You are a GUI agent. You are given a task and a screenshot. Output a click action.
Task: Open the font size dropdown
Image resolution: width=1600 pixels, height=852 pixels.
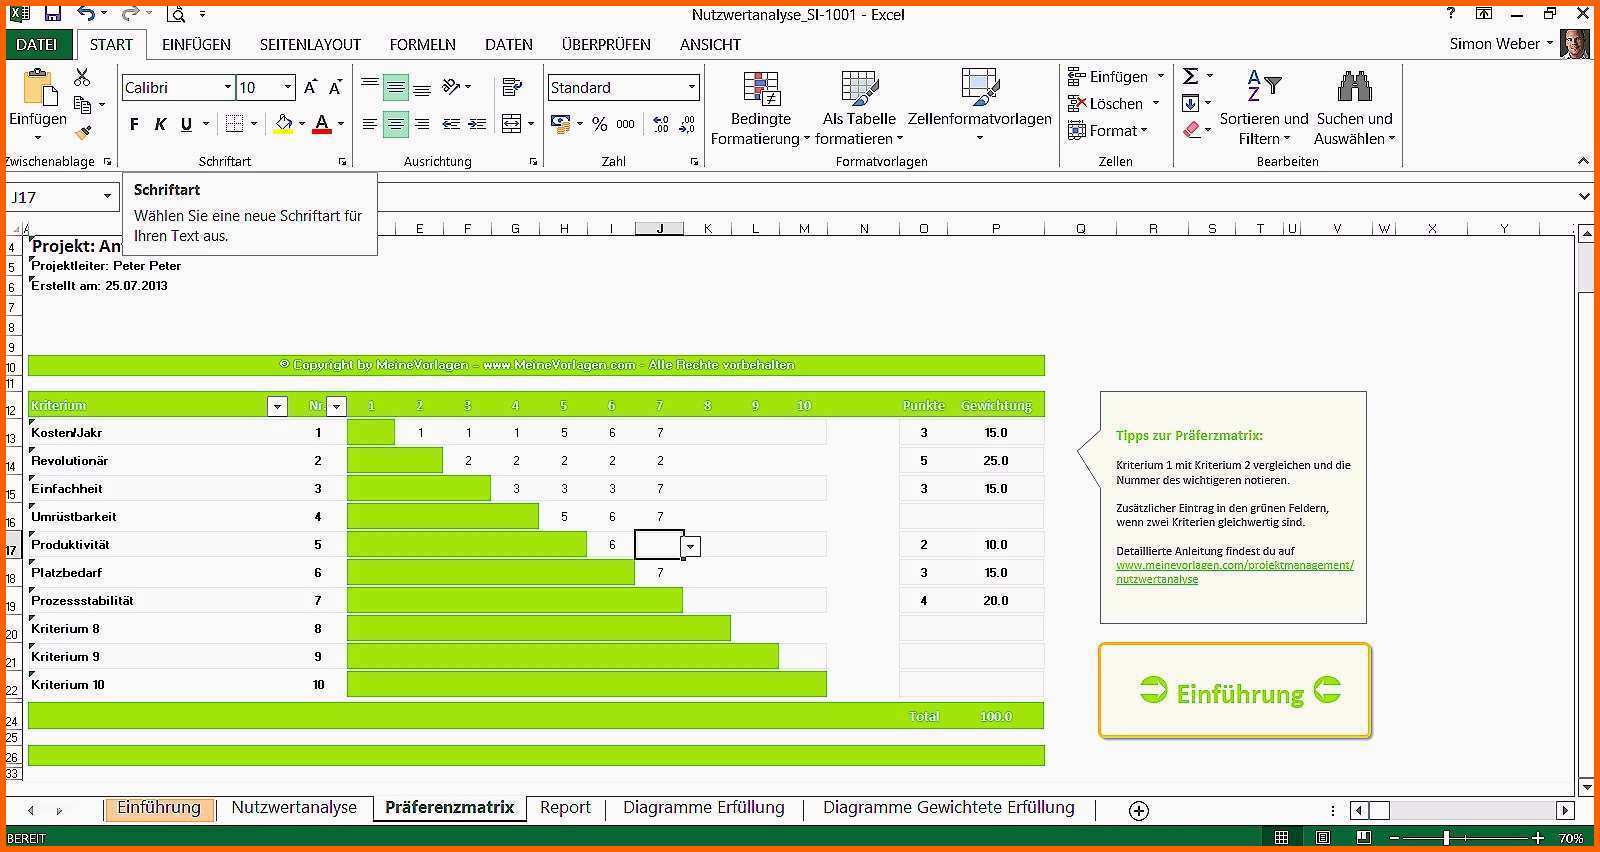pyautogui.click(x=288, y=88)
